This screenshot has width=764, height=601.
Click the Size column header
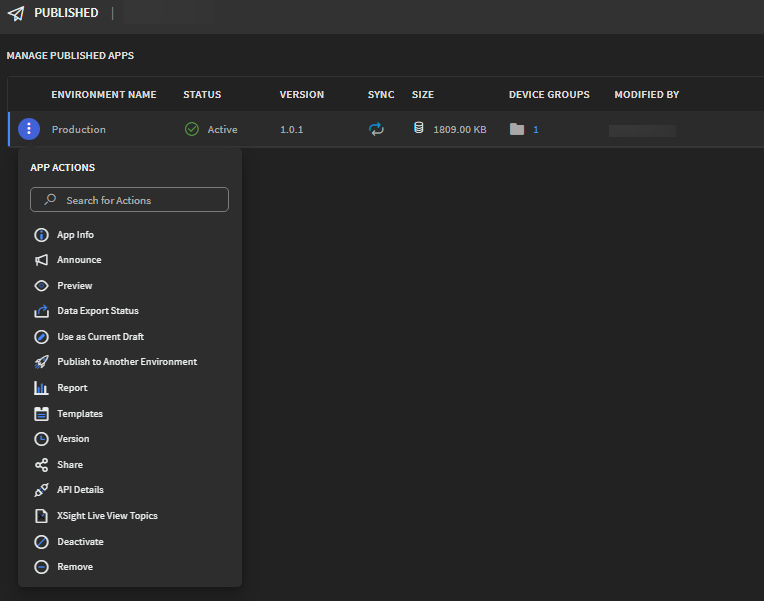(423, 95)
